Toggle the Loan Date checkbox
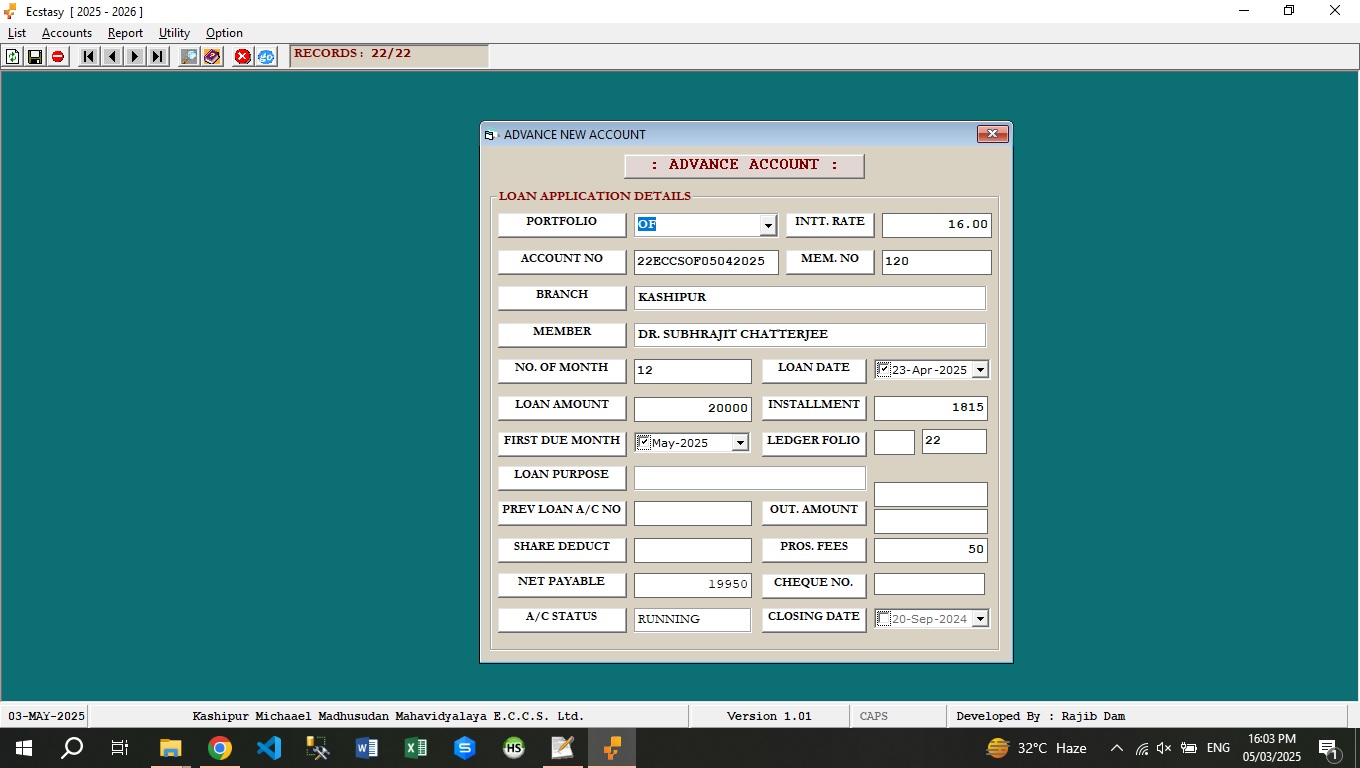The height and width of the screenshot is (768, 1360). tap(884, 369)
